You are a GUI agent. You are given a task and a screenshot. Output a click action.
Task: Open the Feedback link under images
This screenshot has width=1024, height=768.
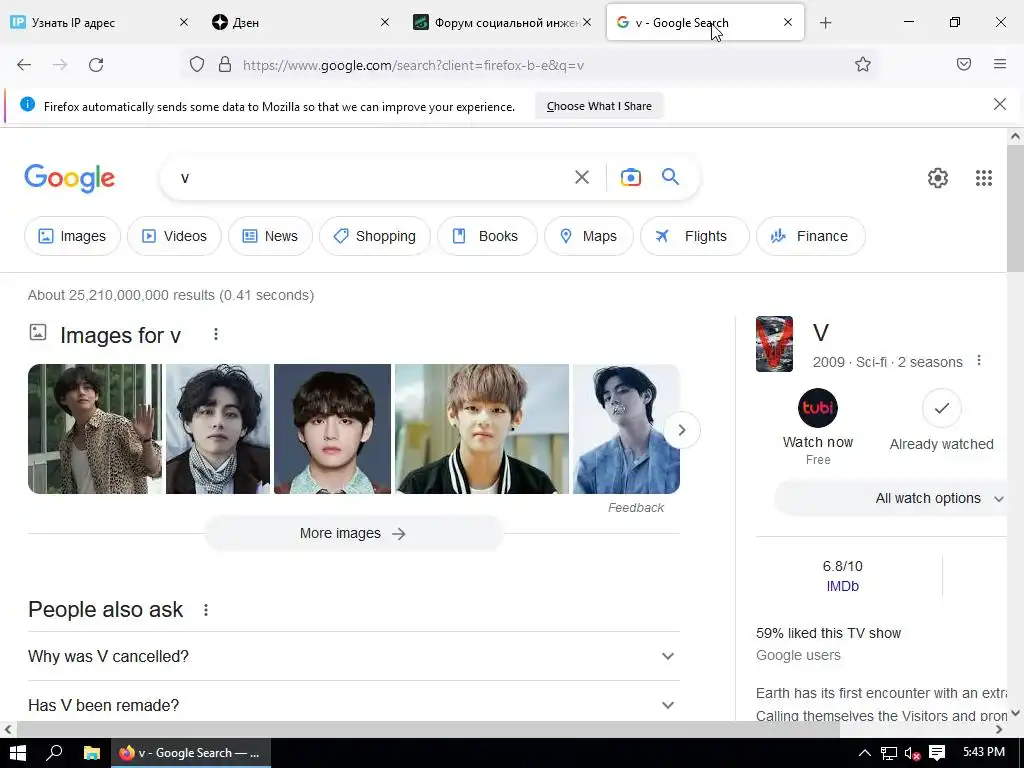pyautogui.click(x=635, y=507)
